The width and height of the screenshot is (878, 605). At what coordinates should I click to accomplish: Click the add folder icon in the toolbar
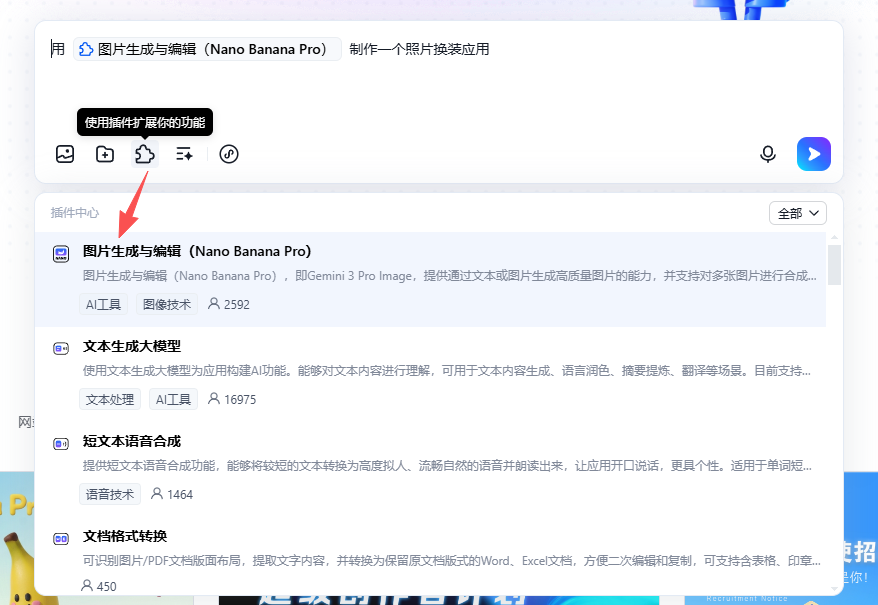pos(105,154)
